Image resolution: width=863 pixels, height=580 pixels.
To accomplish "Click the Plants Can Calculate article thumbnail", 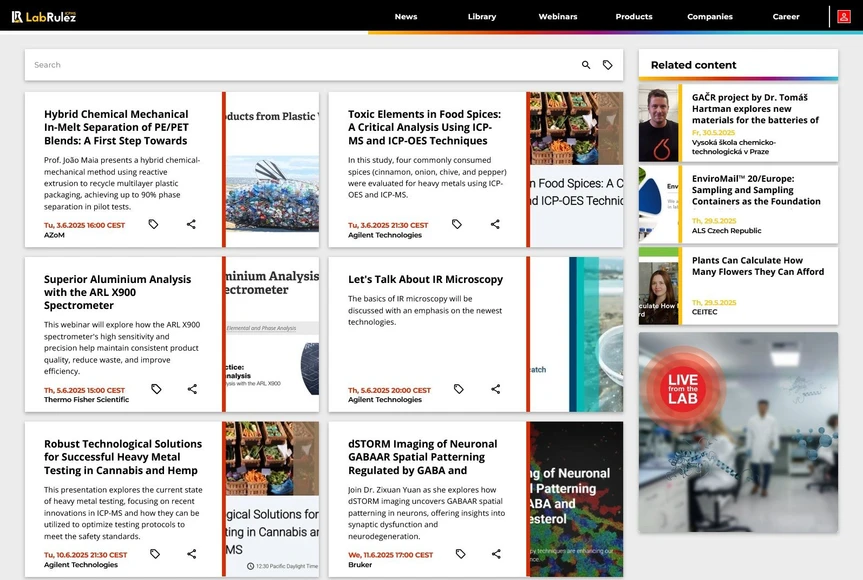I will click(658, 286).
